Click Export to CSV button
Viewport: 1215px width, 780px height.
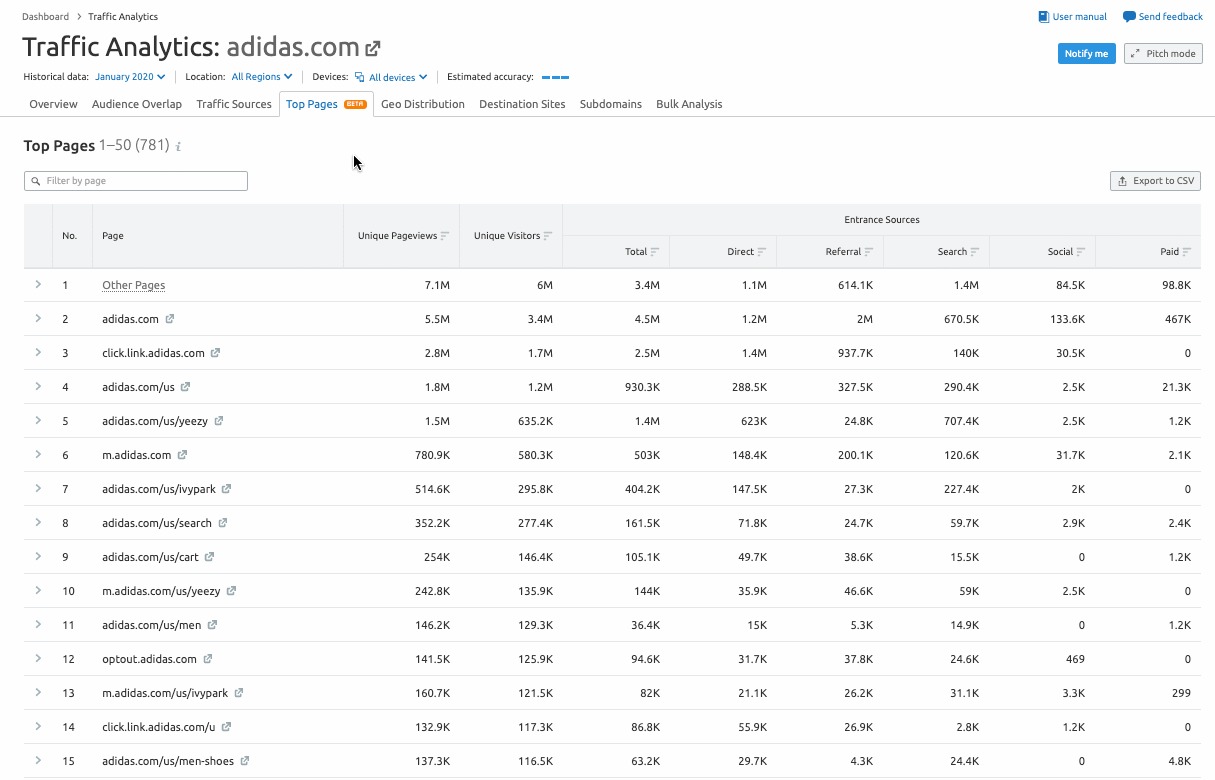pos(1155,181)
